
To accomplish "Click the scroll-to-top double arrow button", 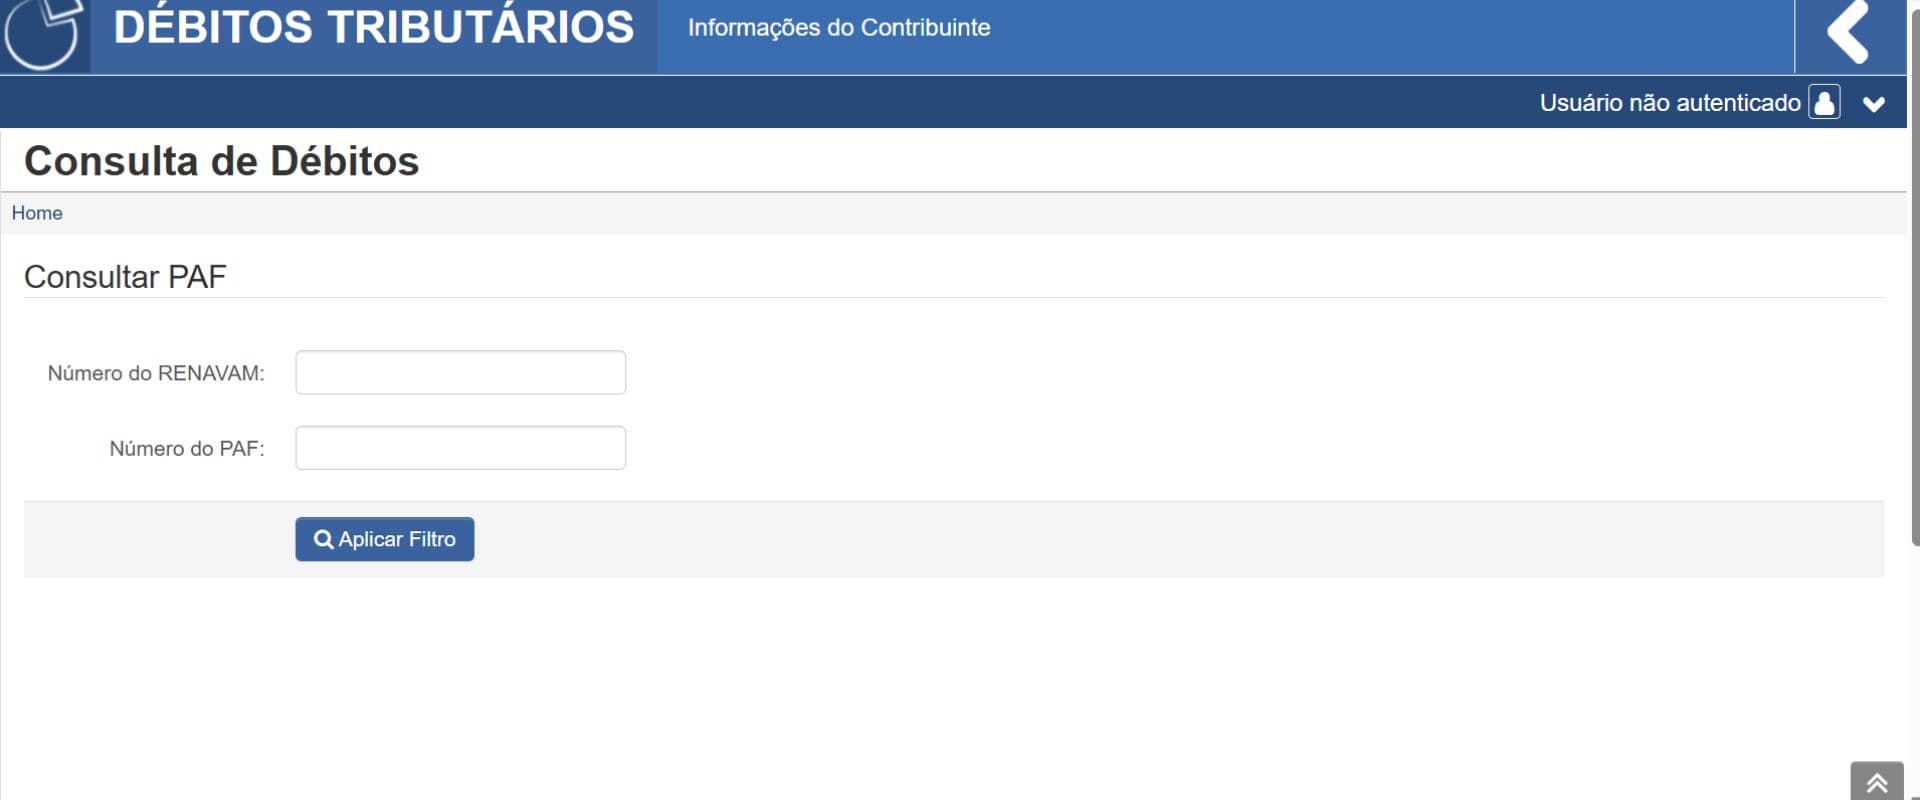I will 1877,781.
